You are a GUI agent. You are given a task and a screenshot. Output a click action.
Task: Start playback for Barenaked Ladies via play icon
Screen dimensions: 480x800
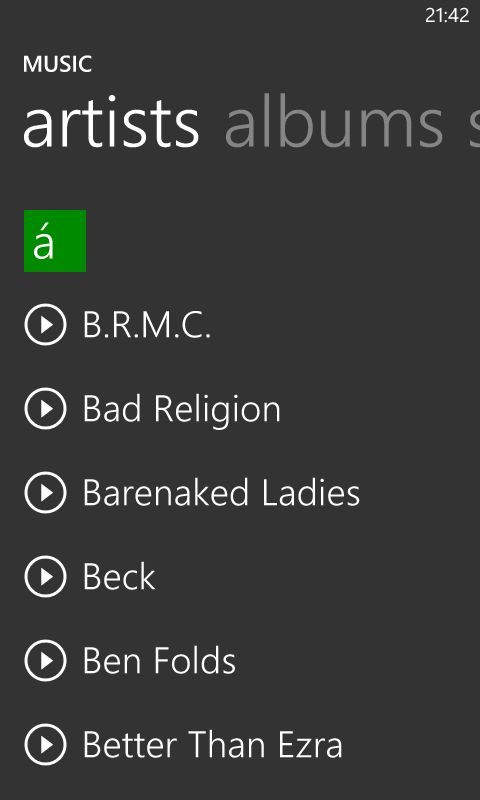(45, 492)
